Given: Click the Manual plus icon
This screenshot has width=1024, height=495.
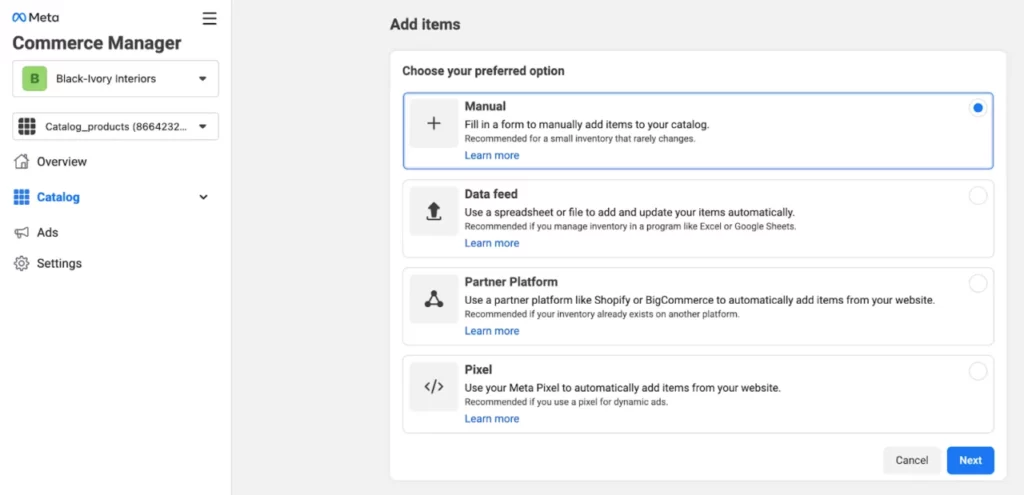Looking at the screenshot, I should [434, 123].
